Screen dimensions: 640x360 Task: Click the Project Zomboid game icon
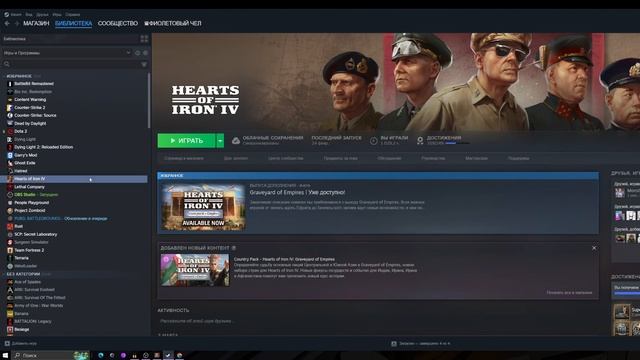[10, 211]
